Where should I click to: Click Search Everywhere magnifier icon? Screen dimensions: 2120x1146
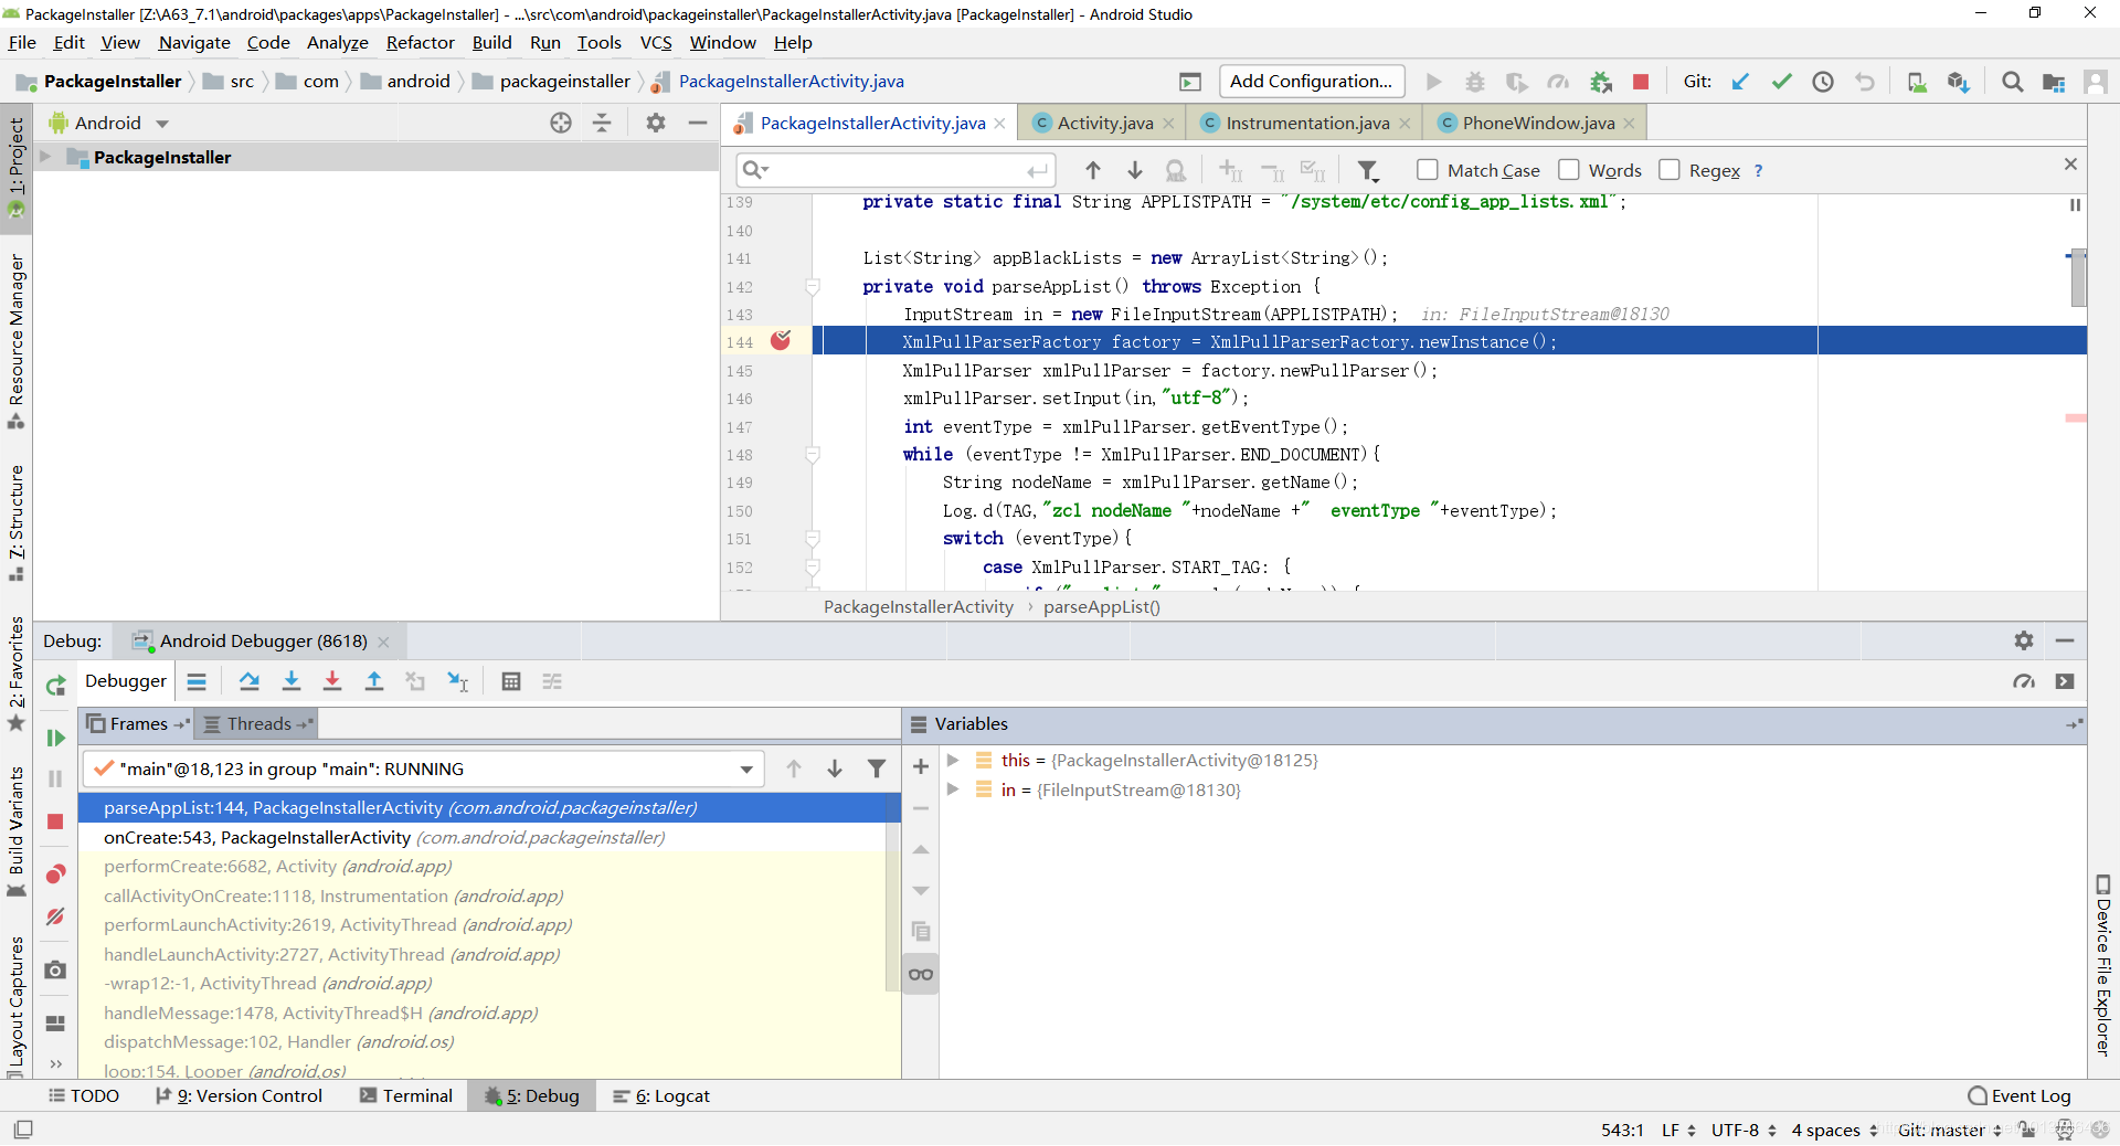(x=2012, y=82)
